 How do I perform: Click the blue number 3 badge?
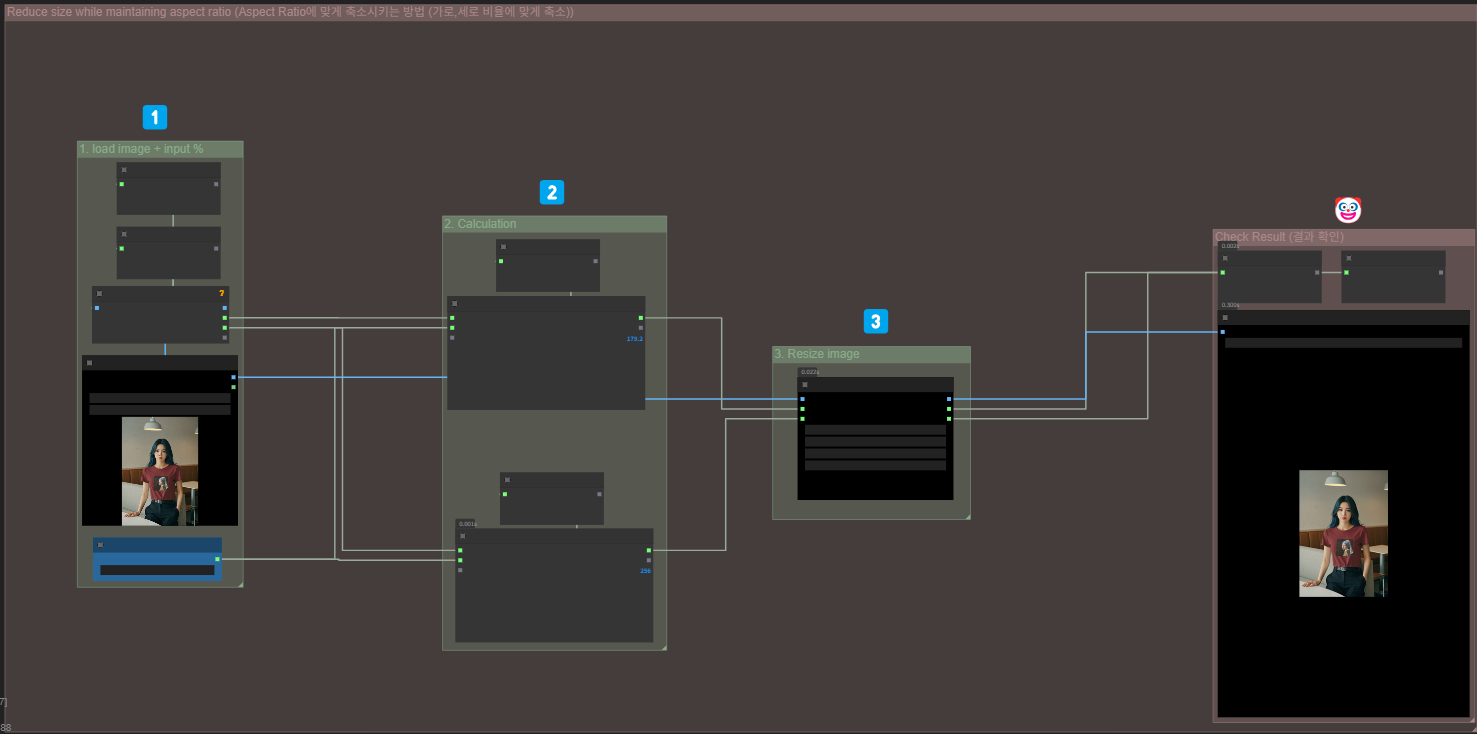[x=876, y=321]
